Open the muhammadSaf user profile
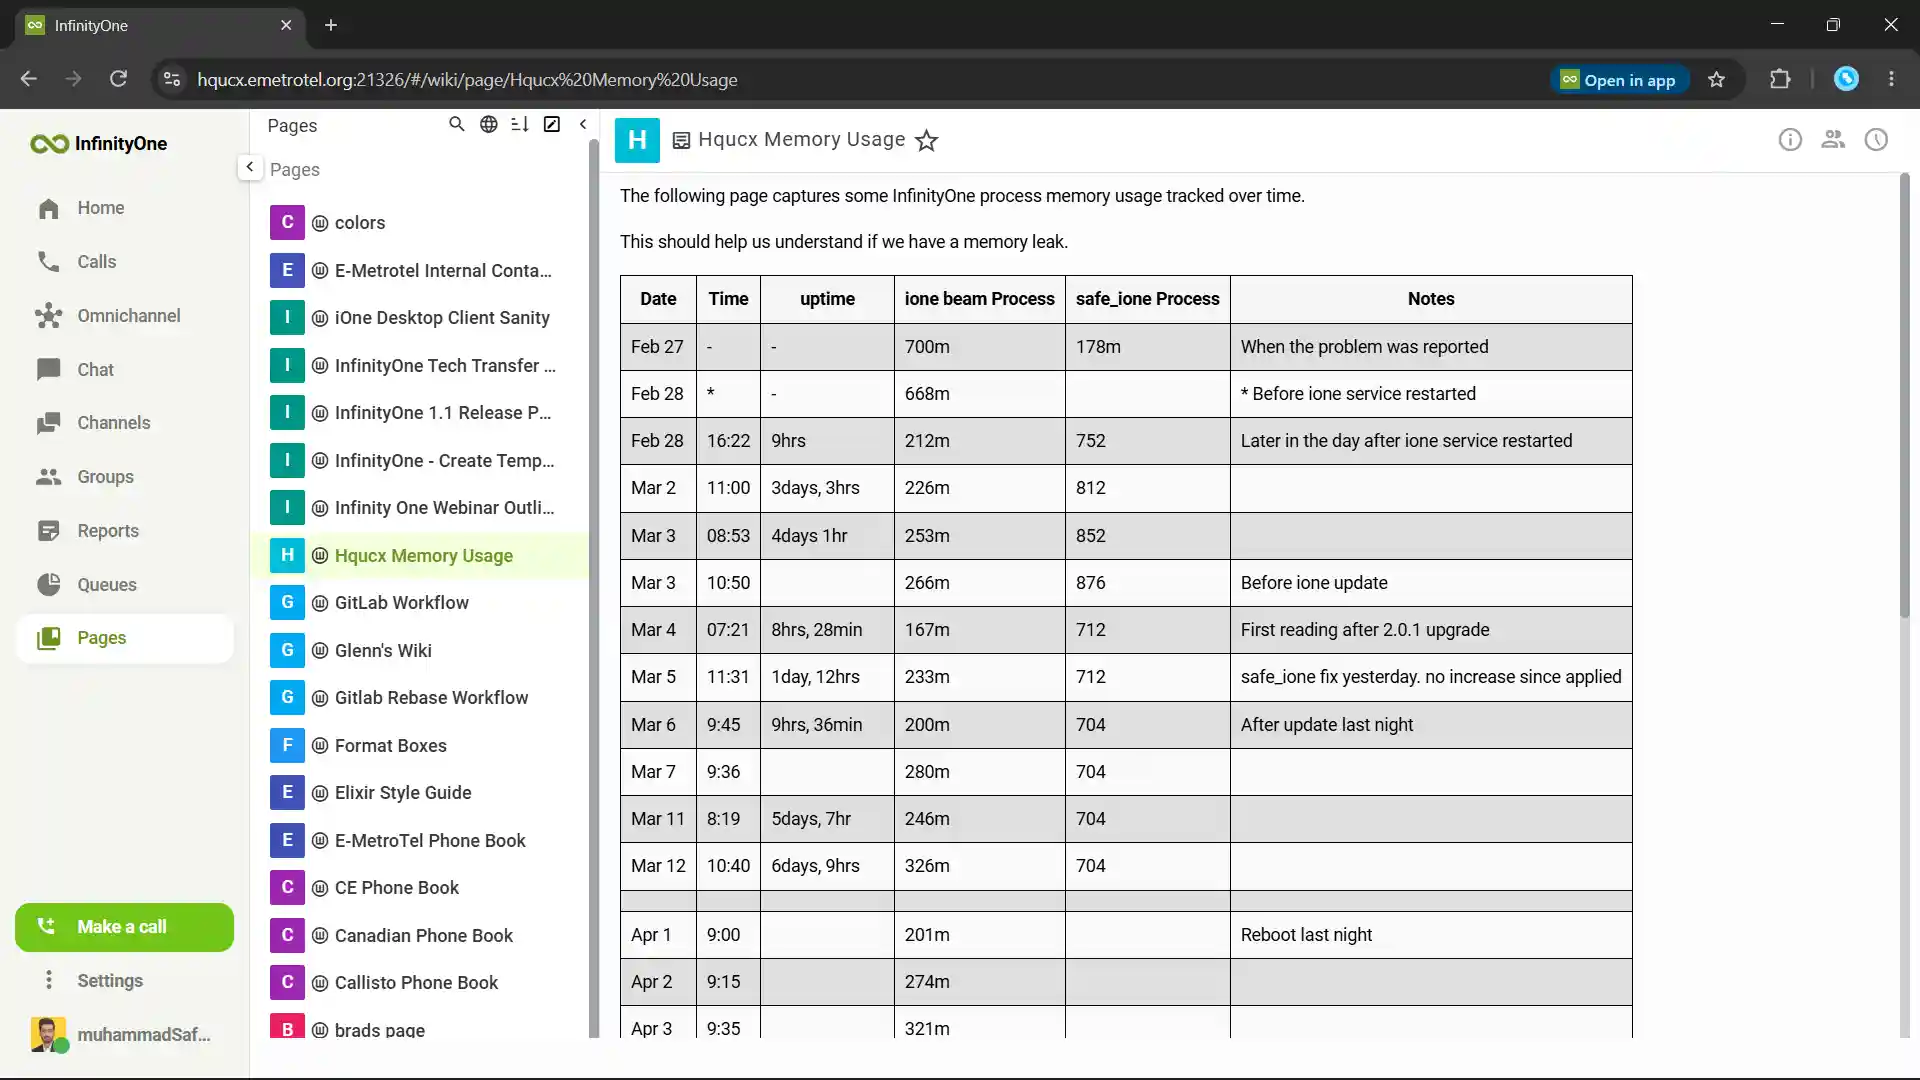1920x1080 pixels. coord(125,1034)
